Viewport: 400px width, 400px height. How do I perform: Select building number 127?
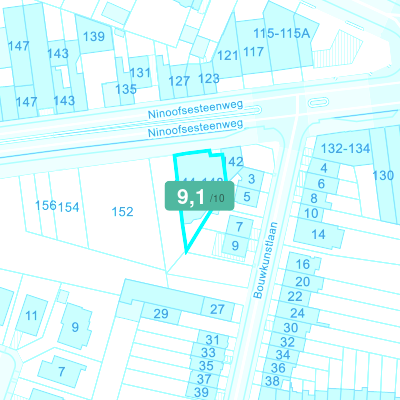179,81
